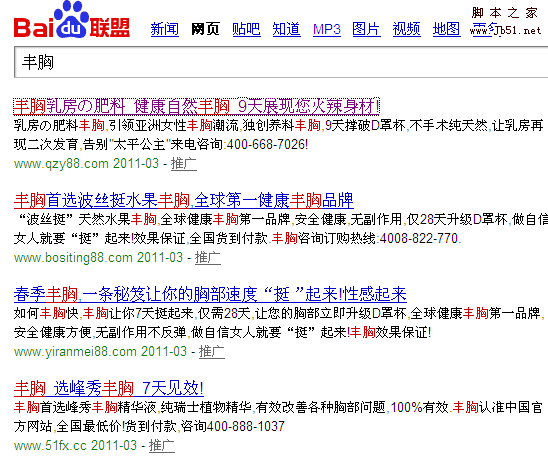The image size is (548, 463).
Task: Open the 新闻 news tab
Action: (x=165, y=29)
